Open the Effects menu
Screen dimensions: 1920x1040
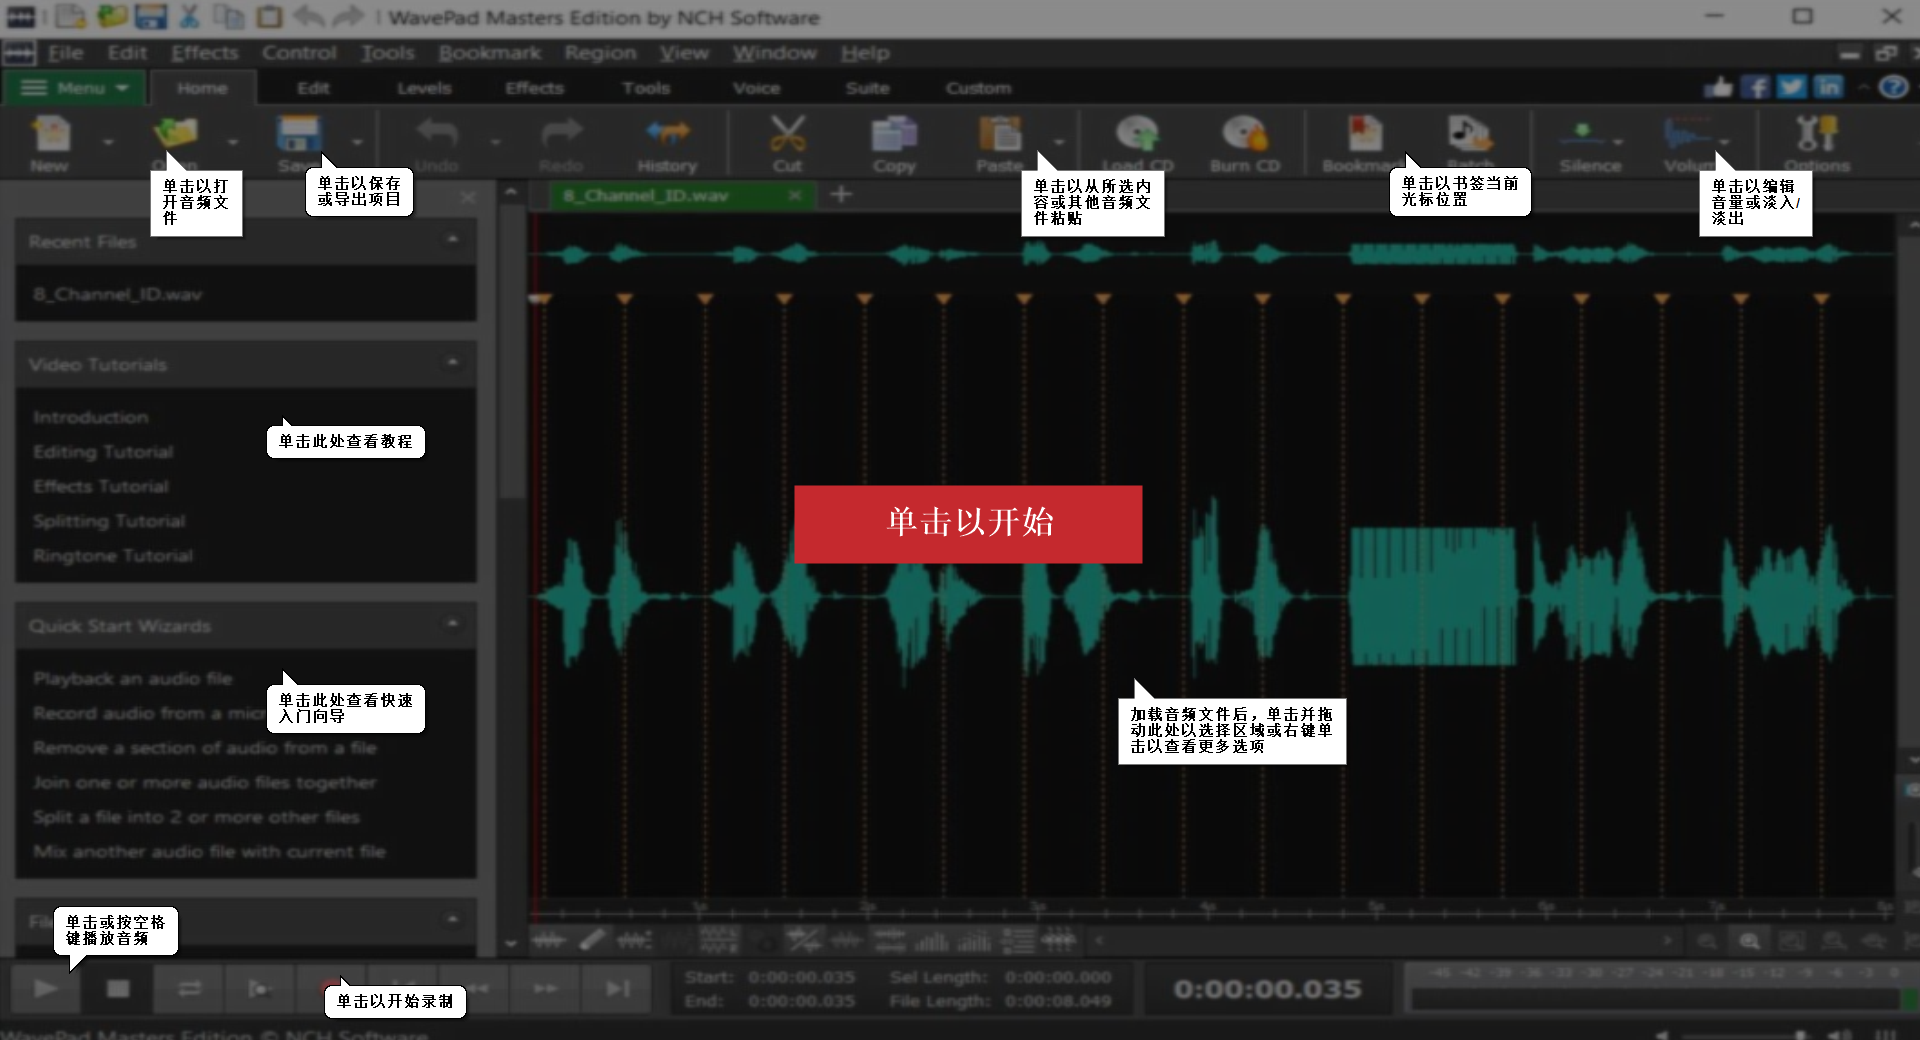click(203, 52)
